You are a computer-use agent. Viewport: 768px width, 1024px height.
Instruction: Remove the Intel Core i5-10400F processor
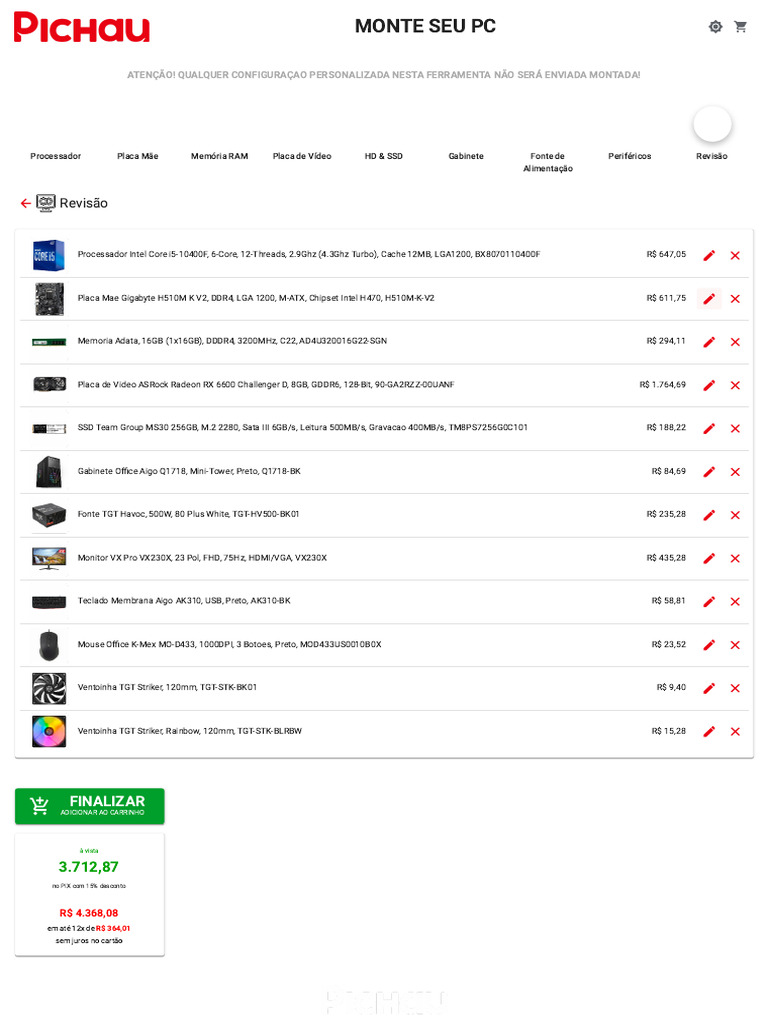click(x=735, y=255)
